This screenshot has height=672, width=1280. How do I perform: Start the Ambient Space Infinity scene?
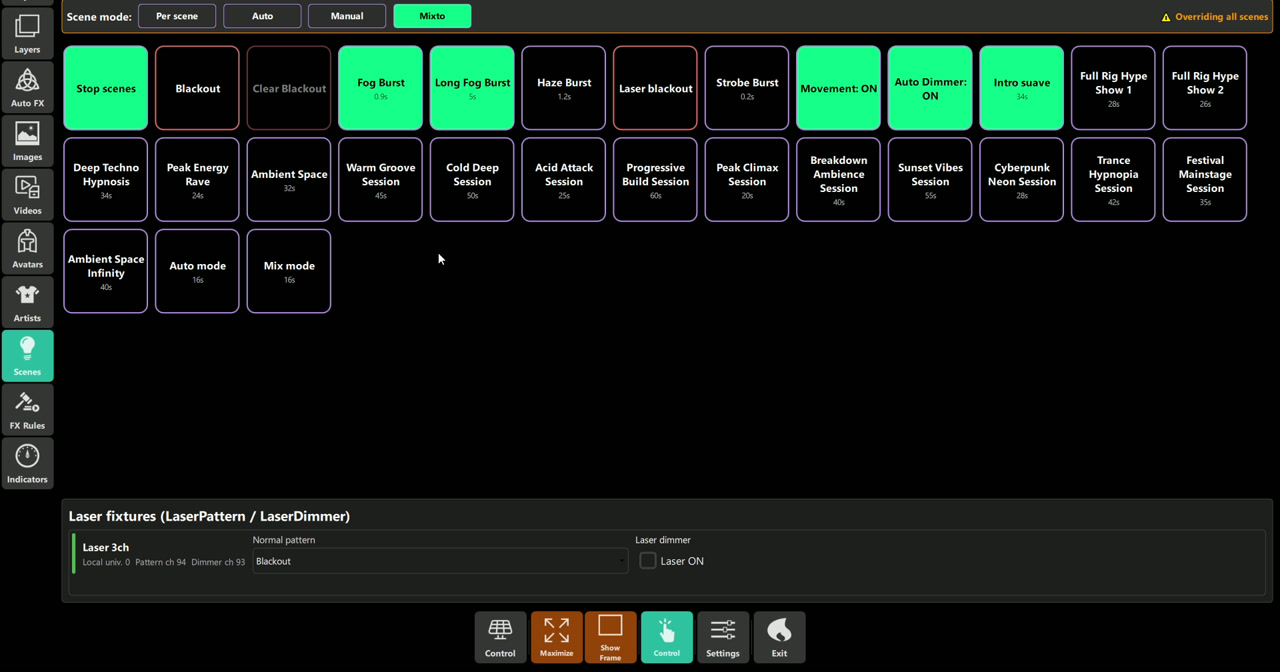coord(106,271)
